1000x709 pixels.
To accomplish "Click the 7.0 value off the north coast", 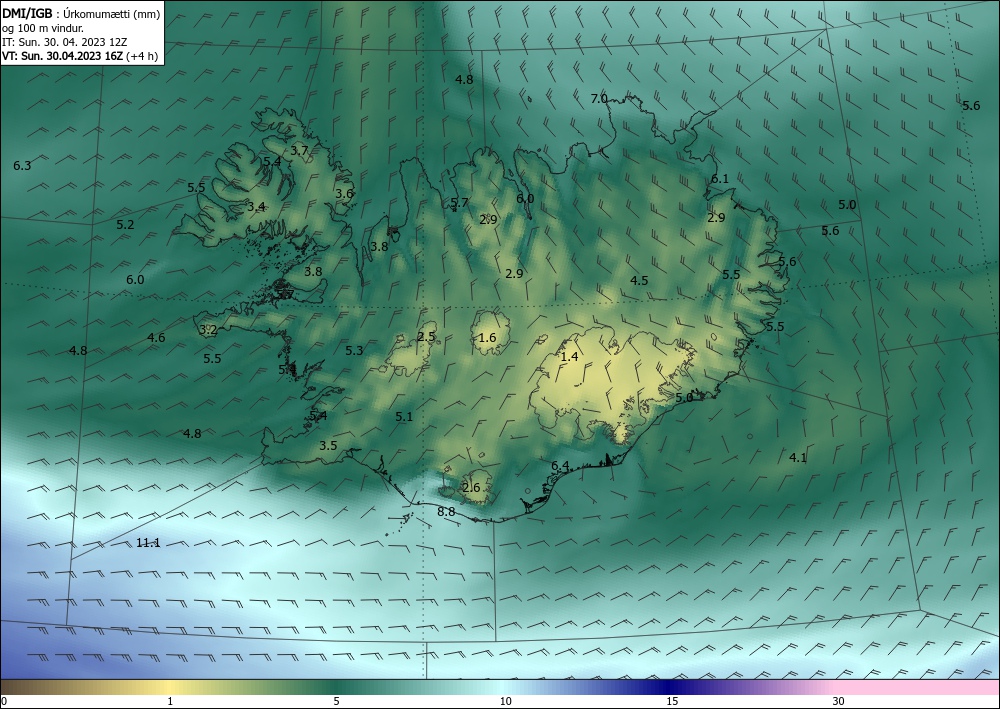I will [599, 99].
